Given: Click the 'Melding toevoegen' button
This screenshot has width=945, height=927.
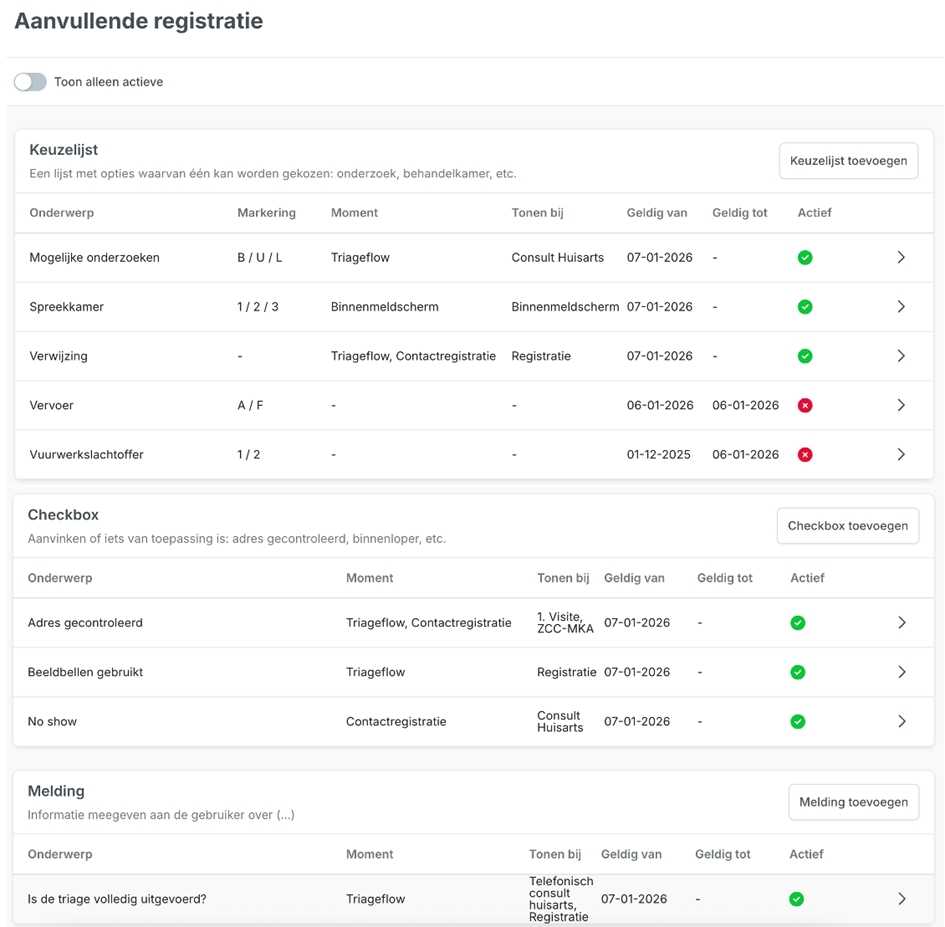Looking at the screenshot, I should coord(853,802).
